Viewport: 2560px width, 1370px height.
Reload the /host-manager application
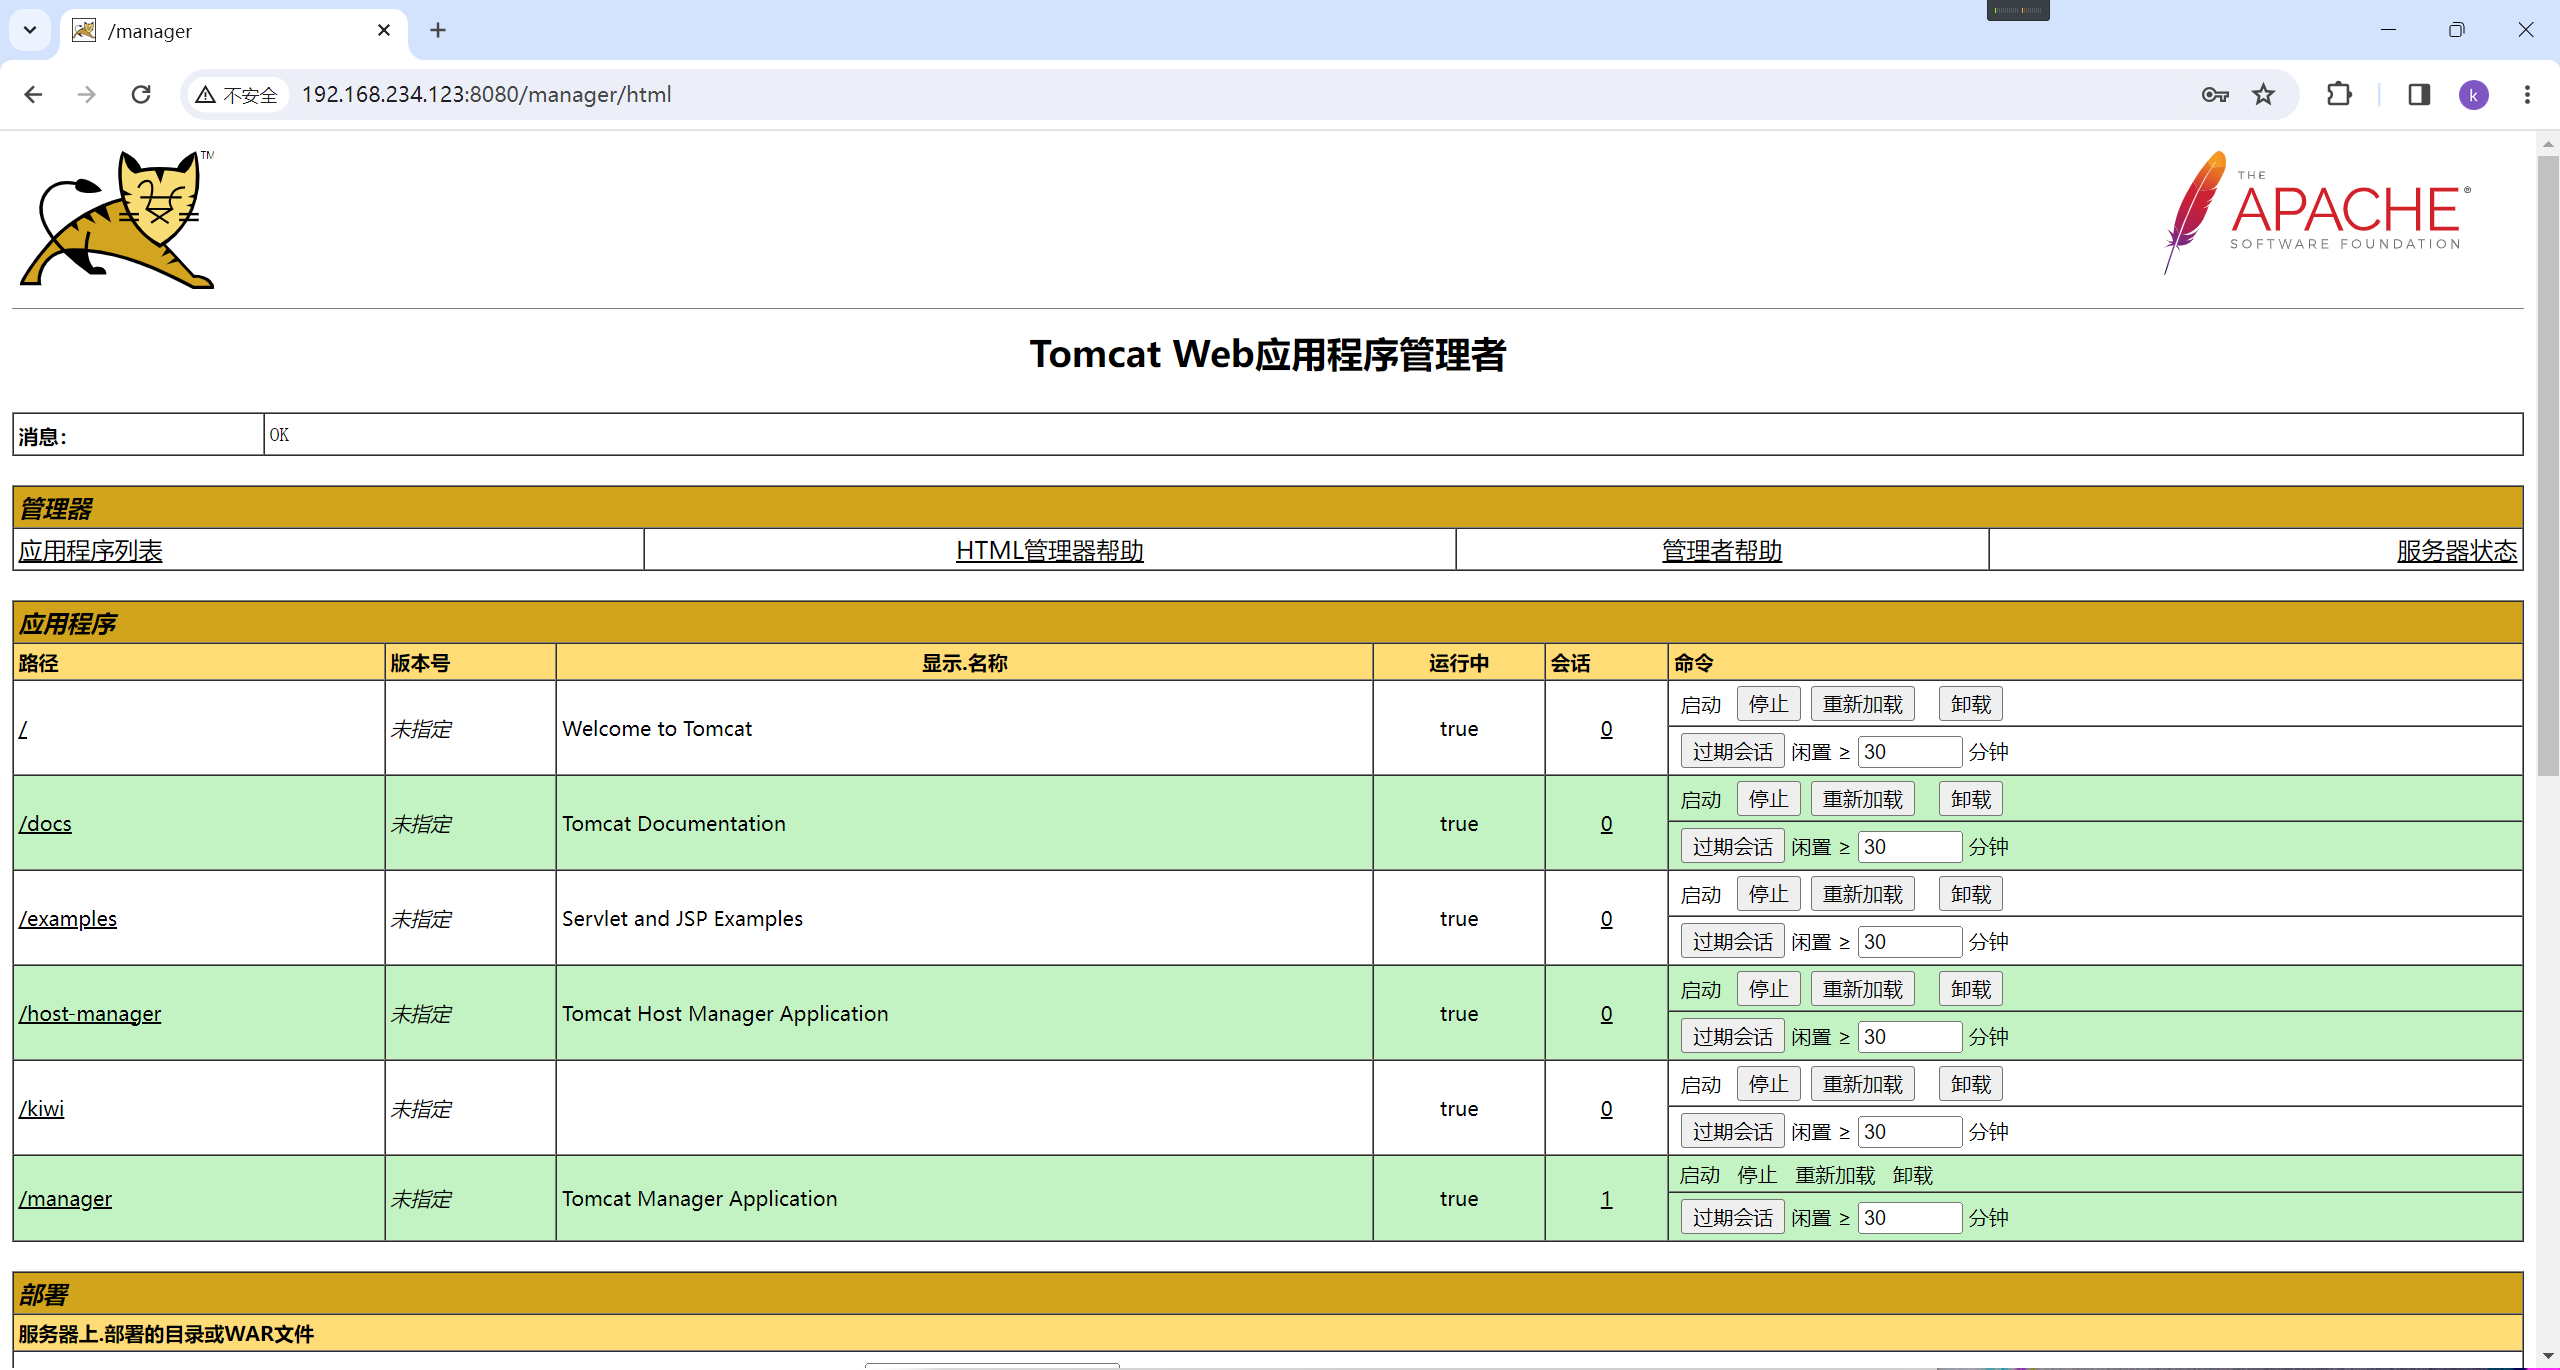coord(1862,989)
